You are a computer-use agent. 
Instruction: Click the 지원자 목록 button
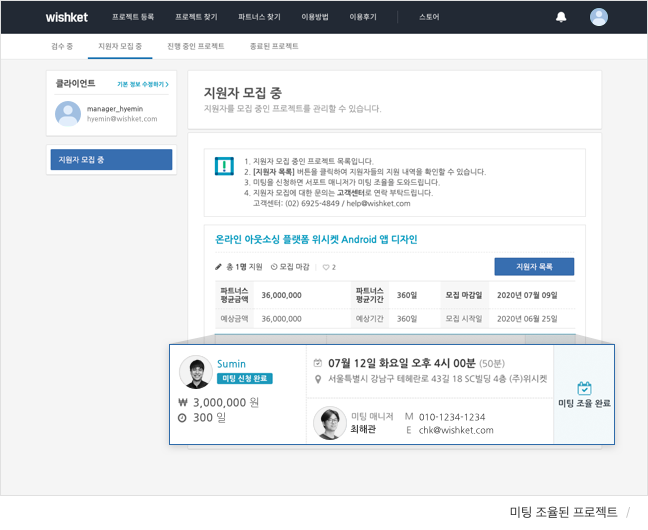534,267
